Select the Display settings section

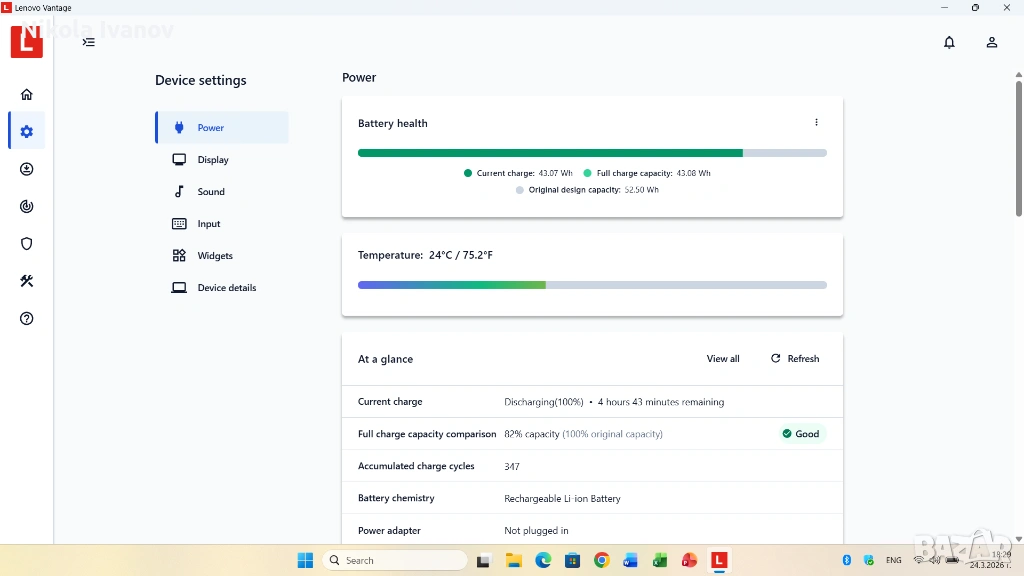[213, 160]
